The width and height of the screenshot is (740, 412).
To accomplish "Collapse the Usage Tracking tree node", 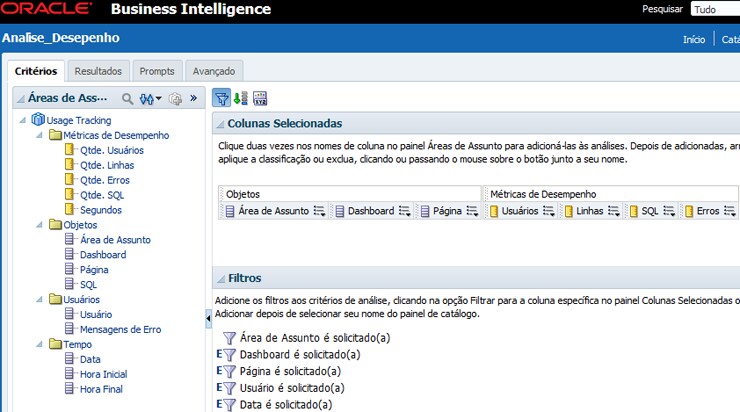I will click(x=22, y=120).
